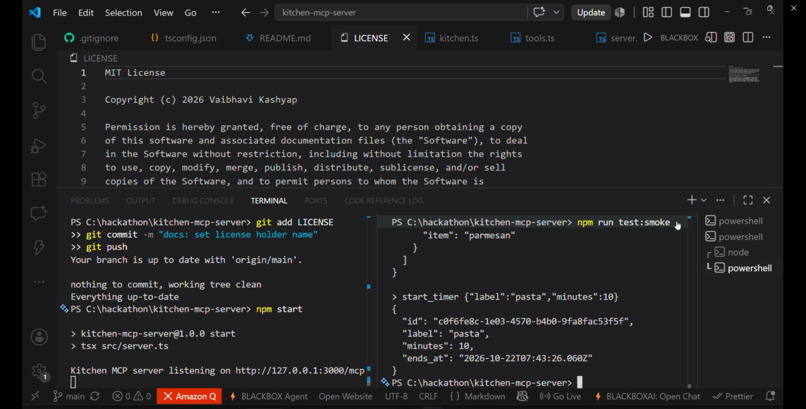Image resolution: width=806 pixels, height=409 pixels.
Task: Open more editor actions ellipsis
Action: 766,37
